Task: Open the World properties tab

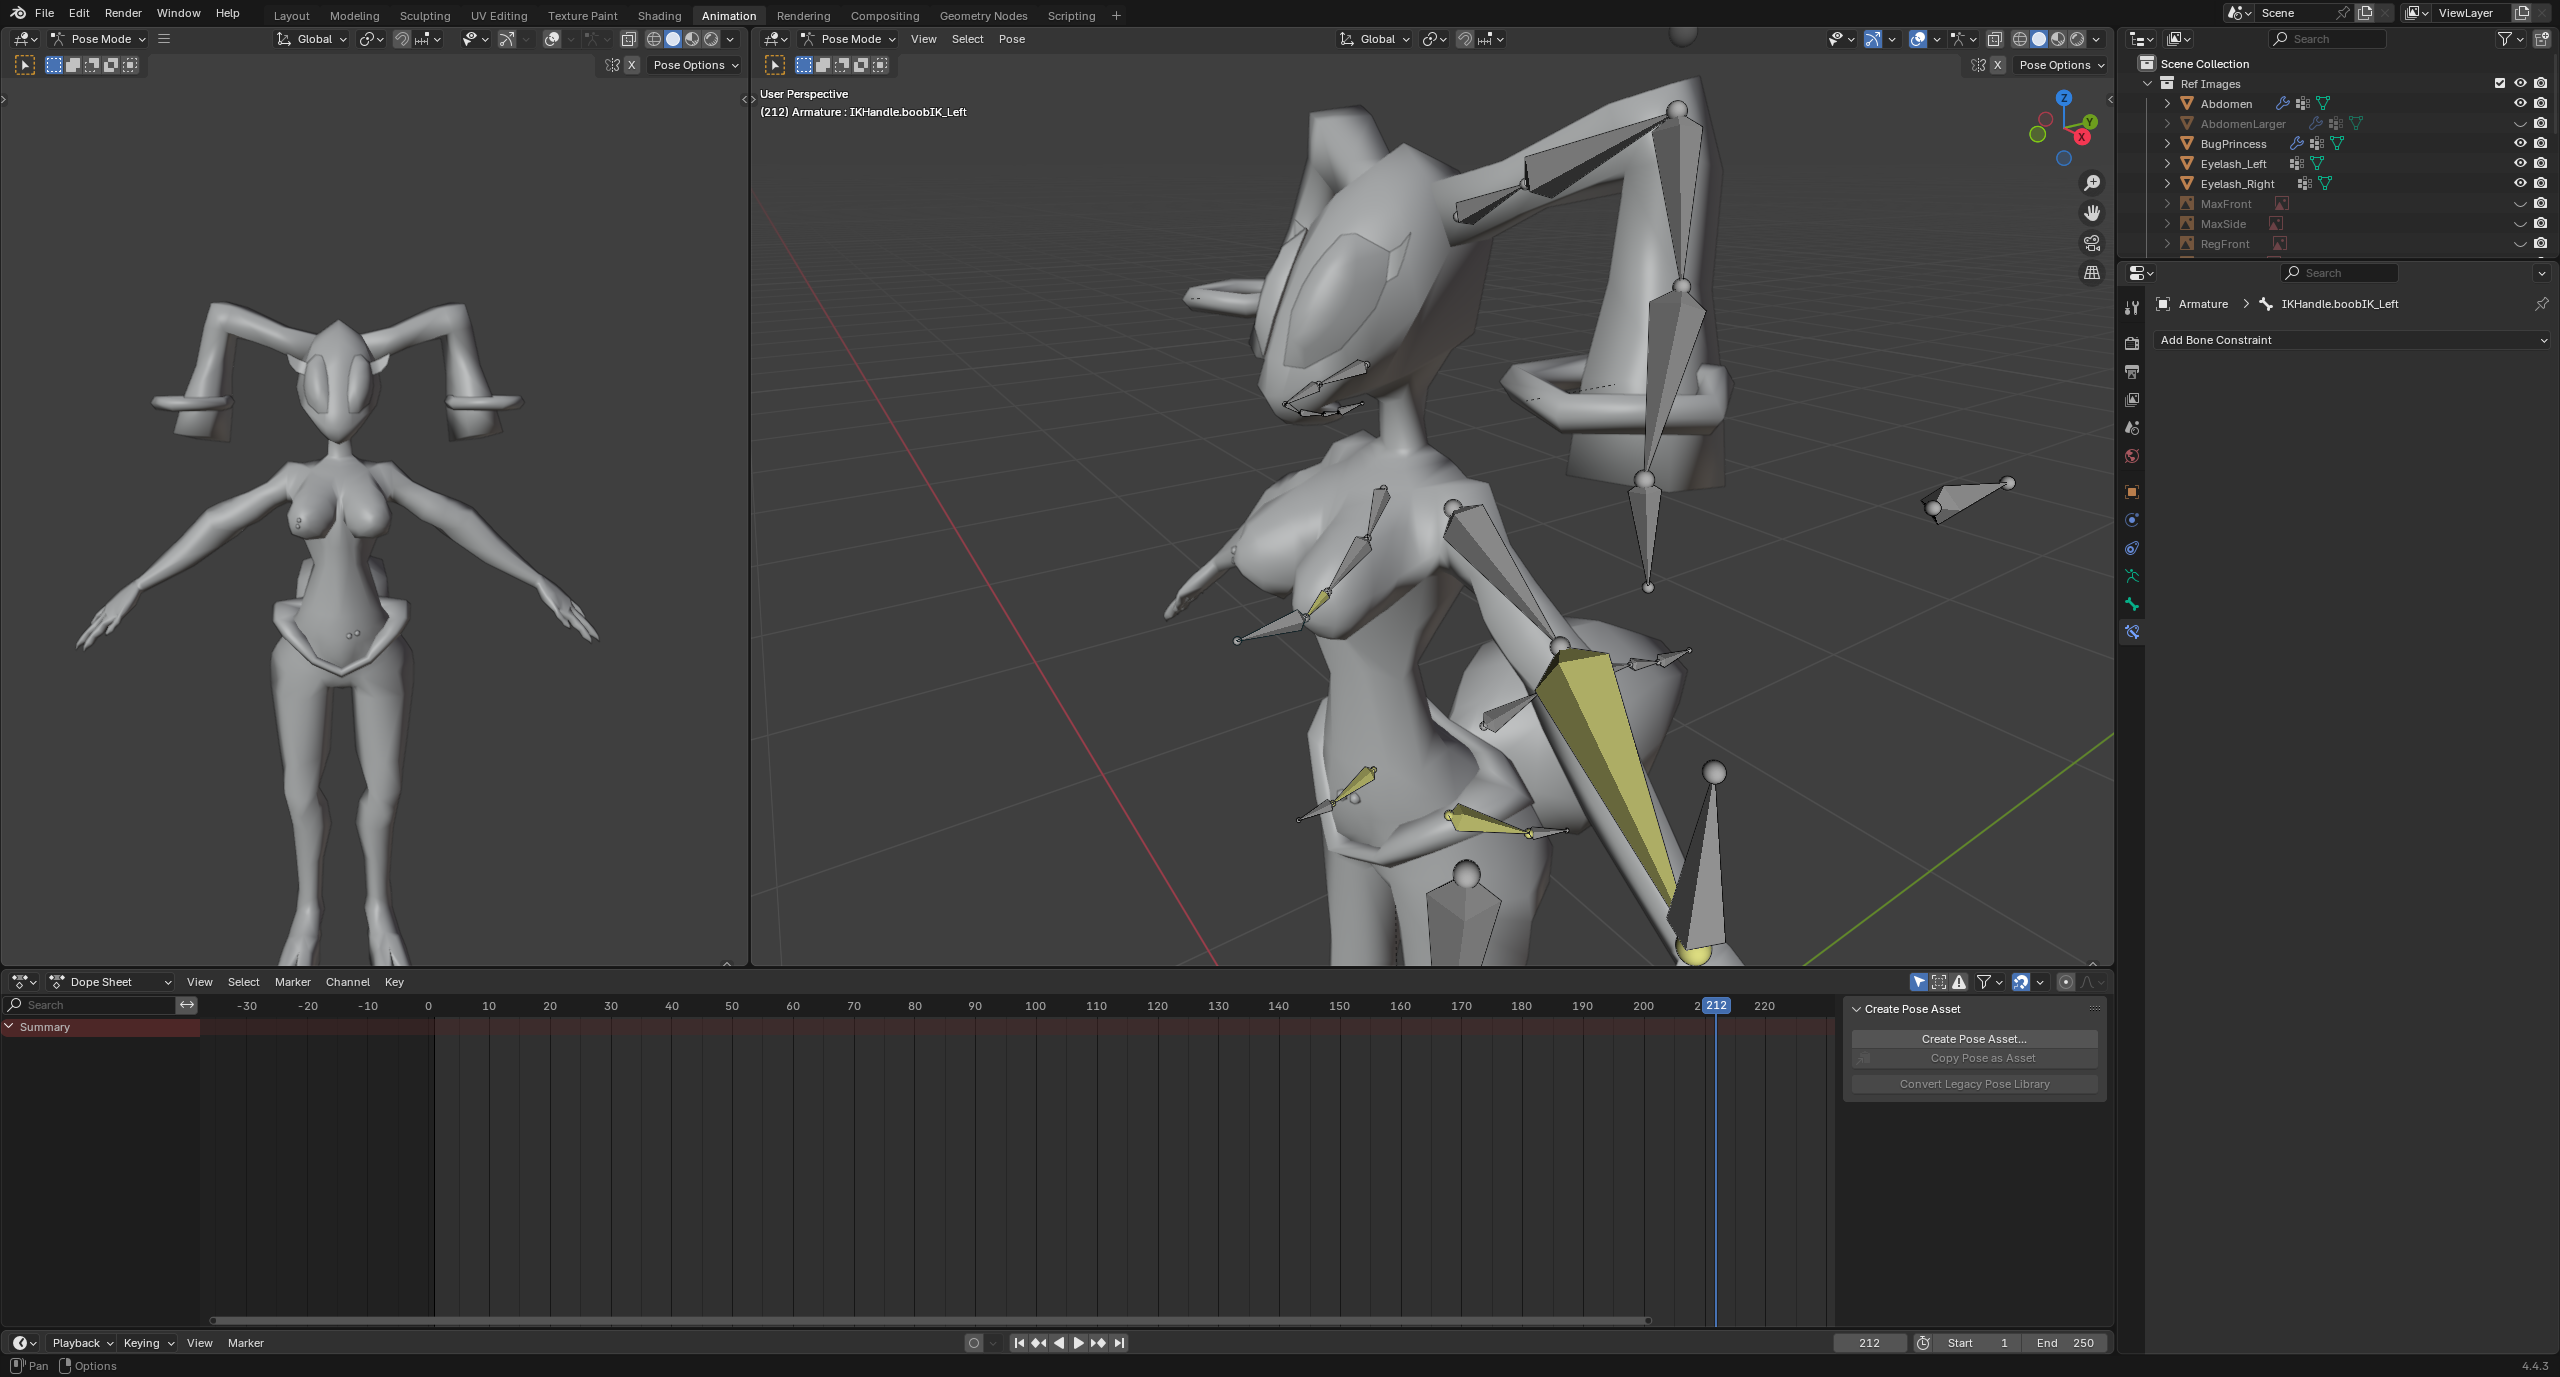Action: point(2132,456)
